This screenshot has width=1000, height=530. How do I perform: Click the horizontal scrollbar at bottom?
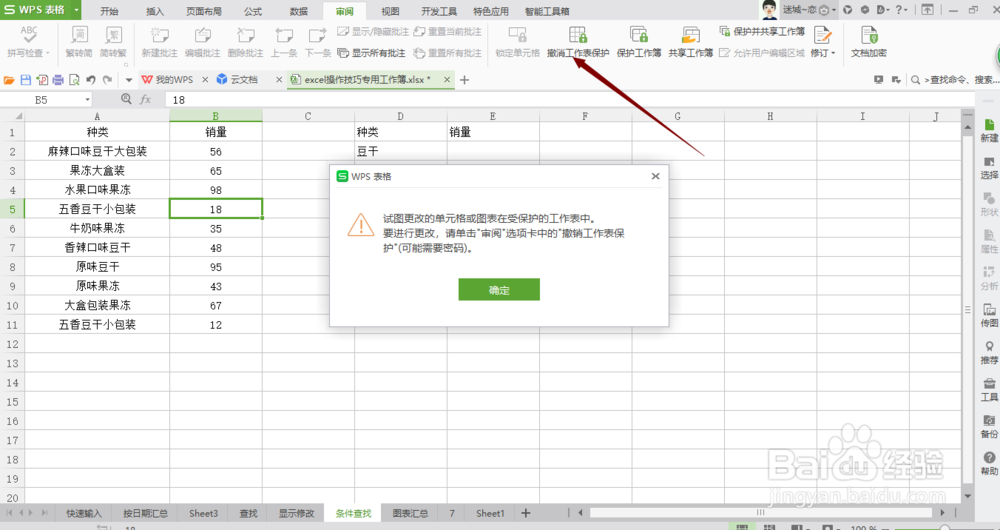pos(761,513)
